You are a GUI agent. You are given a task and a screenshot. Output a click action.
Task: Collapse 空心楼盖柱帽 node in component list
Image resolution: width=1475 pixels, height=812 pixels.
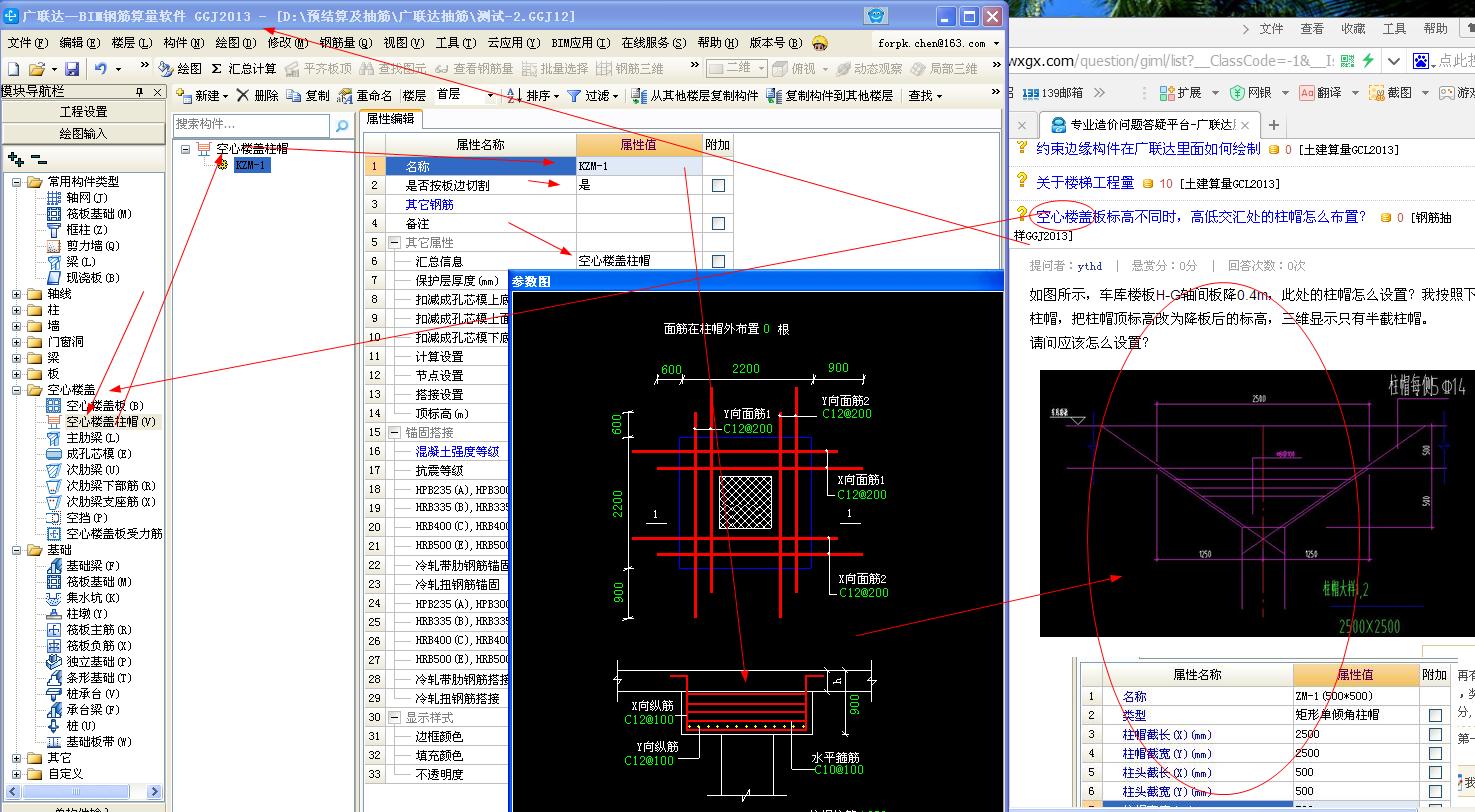(186, 149)
